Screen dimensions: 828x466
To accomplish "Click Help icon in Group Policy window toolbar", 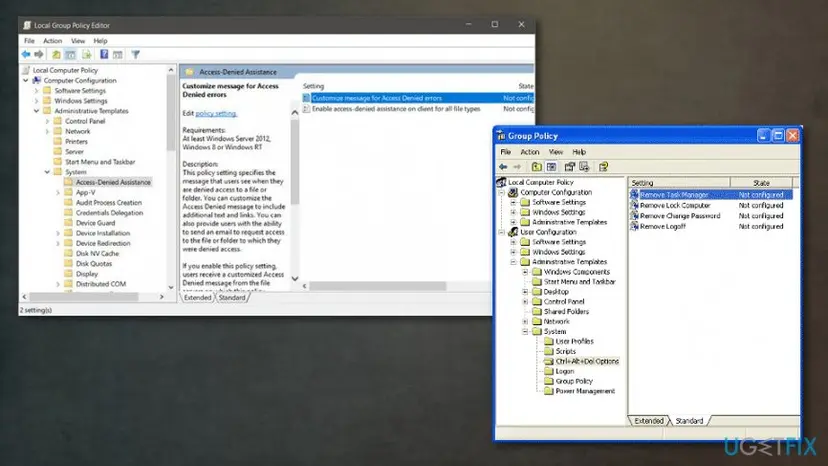I will click(x=603, y=167).
